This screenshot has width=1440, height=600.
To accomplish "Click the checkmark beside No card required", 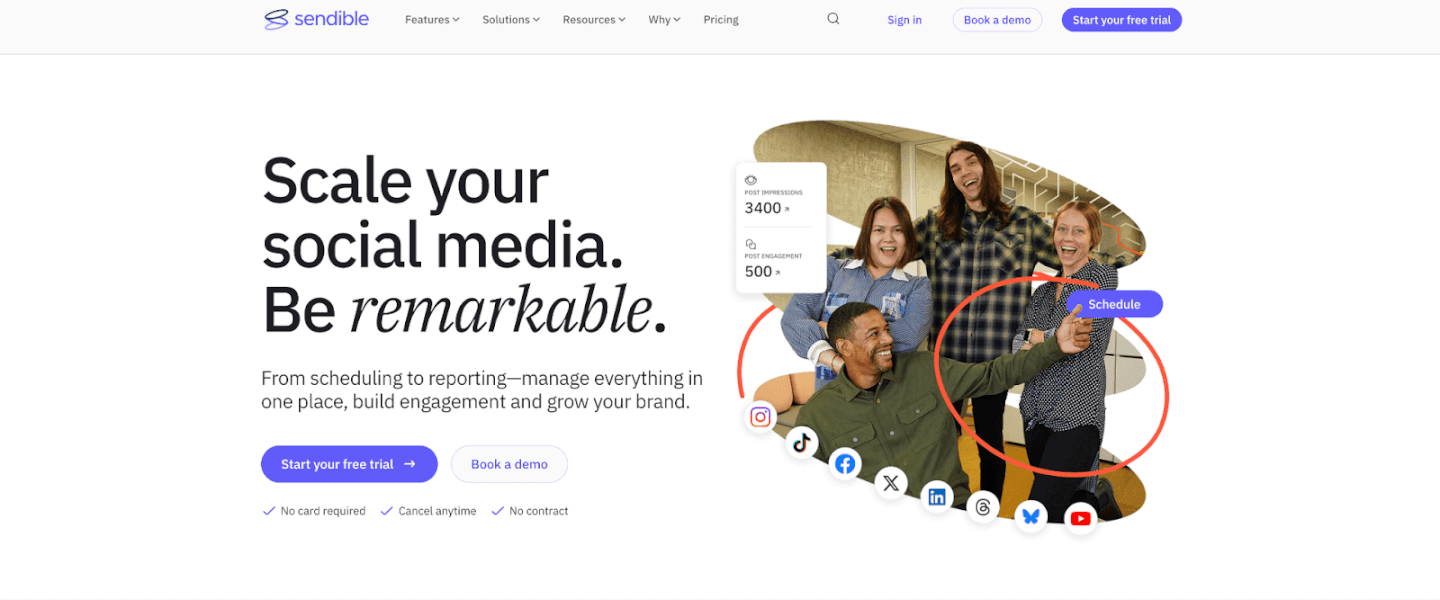I will coord(268,511).
